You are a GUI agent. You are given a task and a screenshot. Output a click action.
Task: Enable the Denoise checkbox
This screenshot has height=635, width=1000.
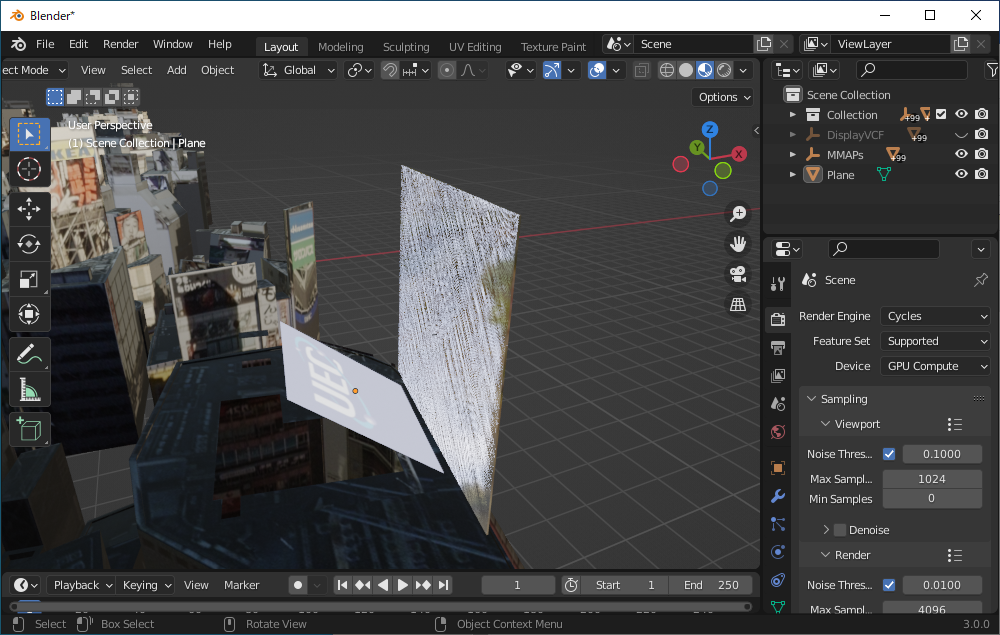[840, 530]
